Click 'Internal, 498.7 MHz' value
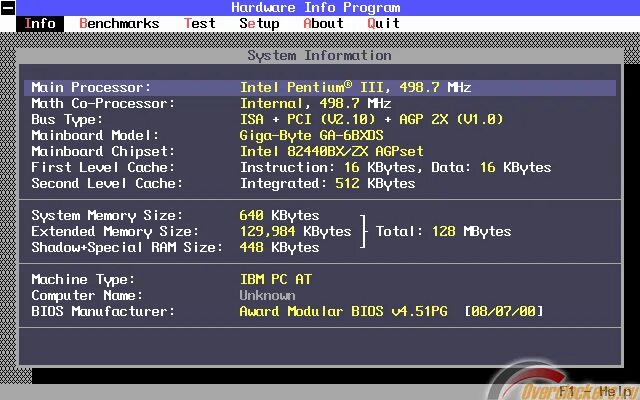The image size is (640, 400). pyautogui.click(x=316, y=103)
